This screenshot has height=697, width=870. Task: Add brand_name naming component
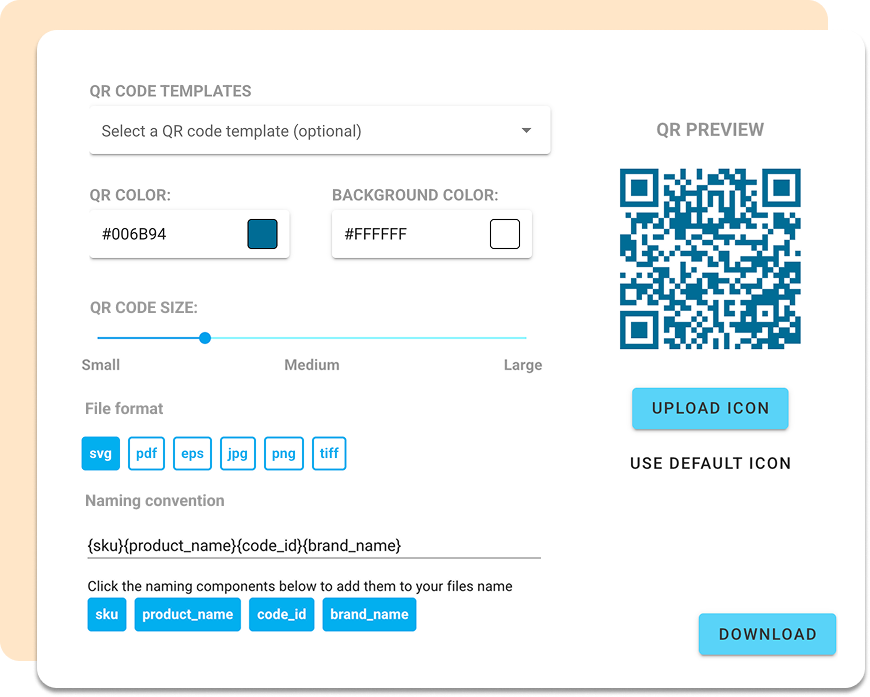click(369, 614)
